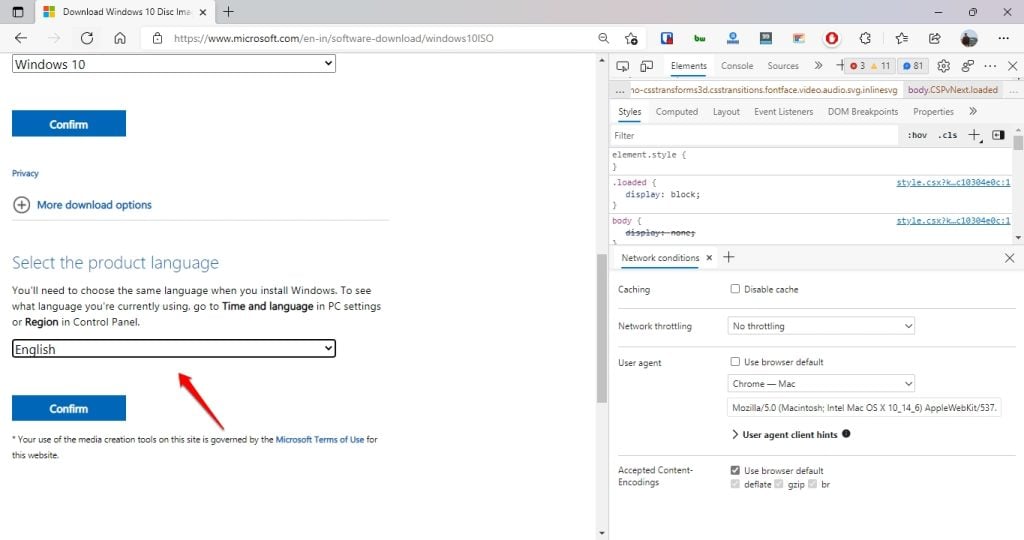Click the zoom magnifier in address bar
Screen dimensions: 1024x540
click(603, 39)
